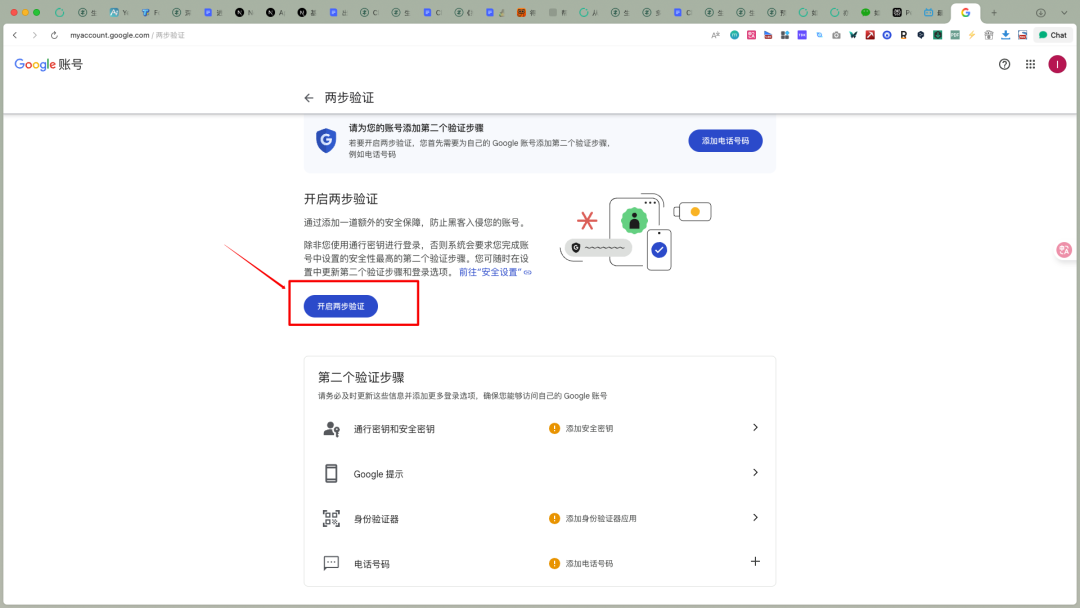
Task: Click the address bar showing myaccount.google.com
Action: click(127, 35)
